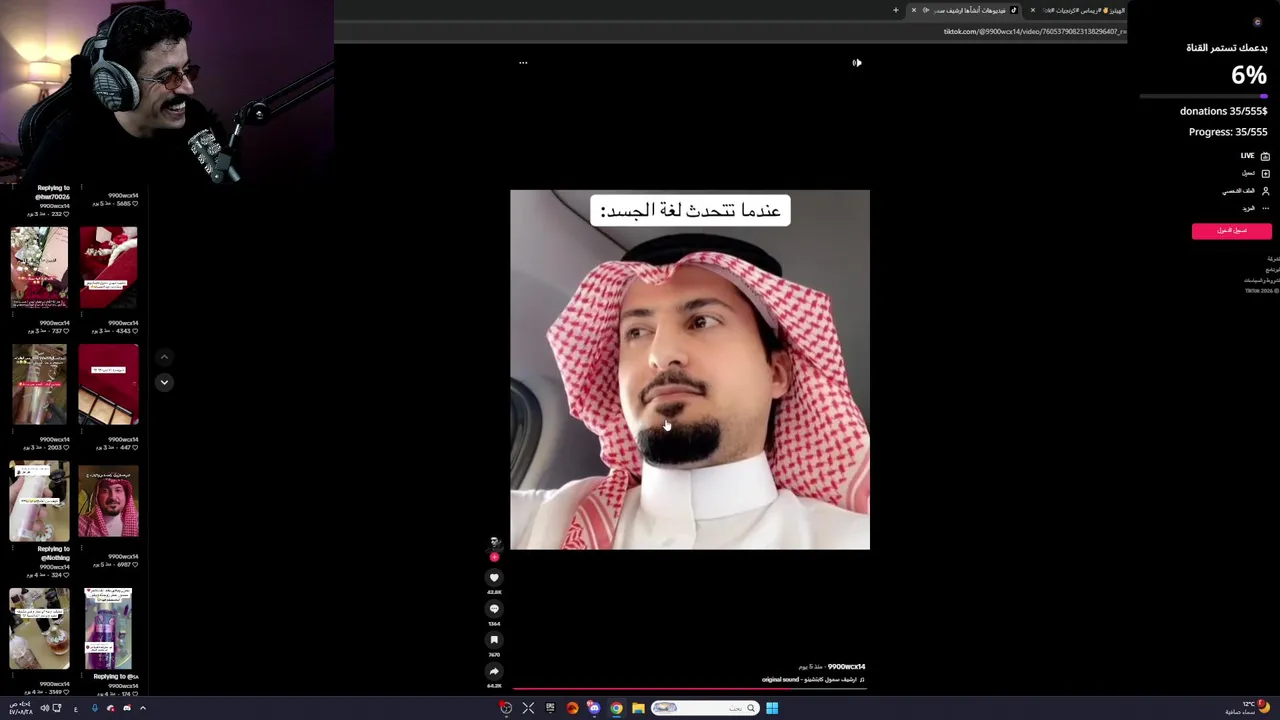
Task: Open a new browser tab plus
Action: pyautogui.click(x=896, y=10)
